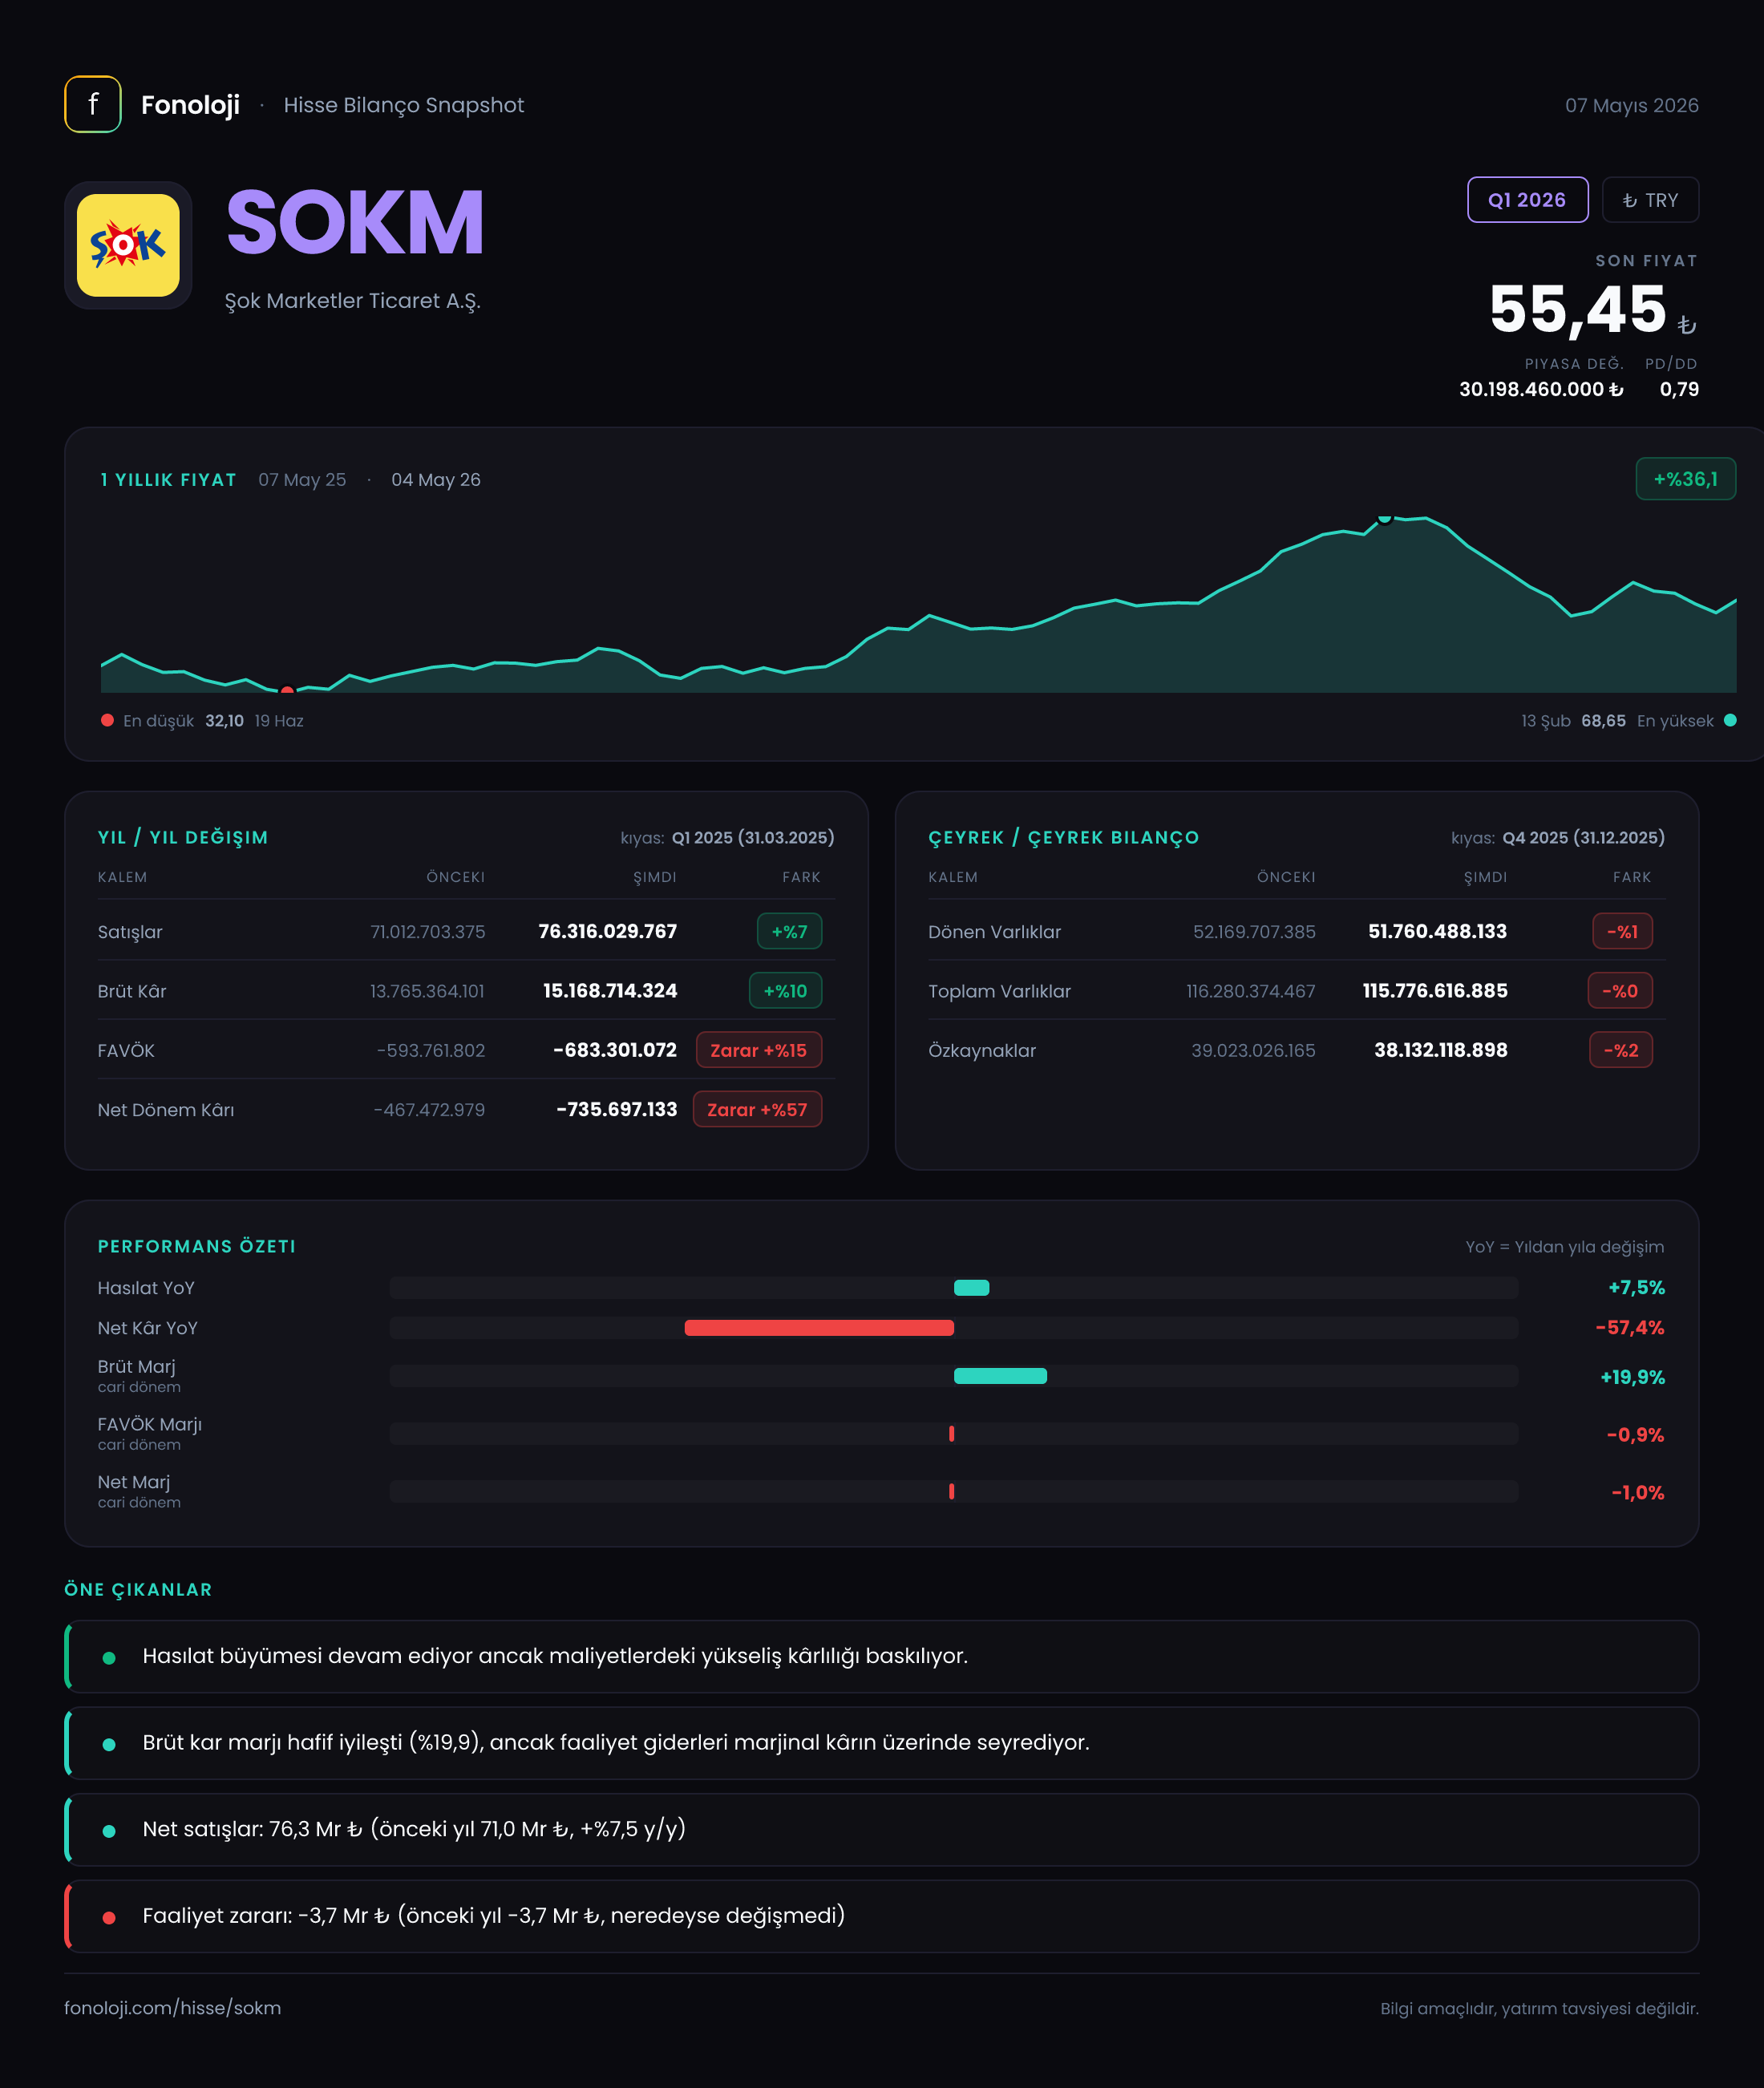The width and height of the screenshot is (1764, 2088).
Task: Click the Satışlar +%7 change badge
Action: pyautogui.click(x=789, y=931)
